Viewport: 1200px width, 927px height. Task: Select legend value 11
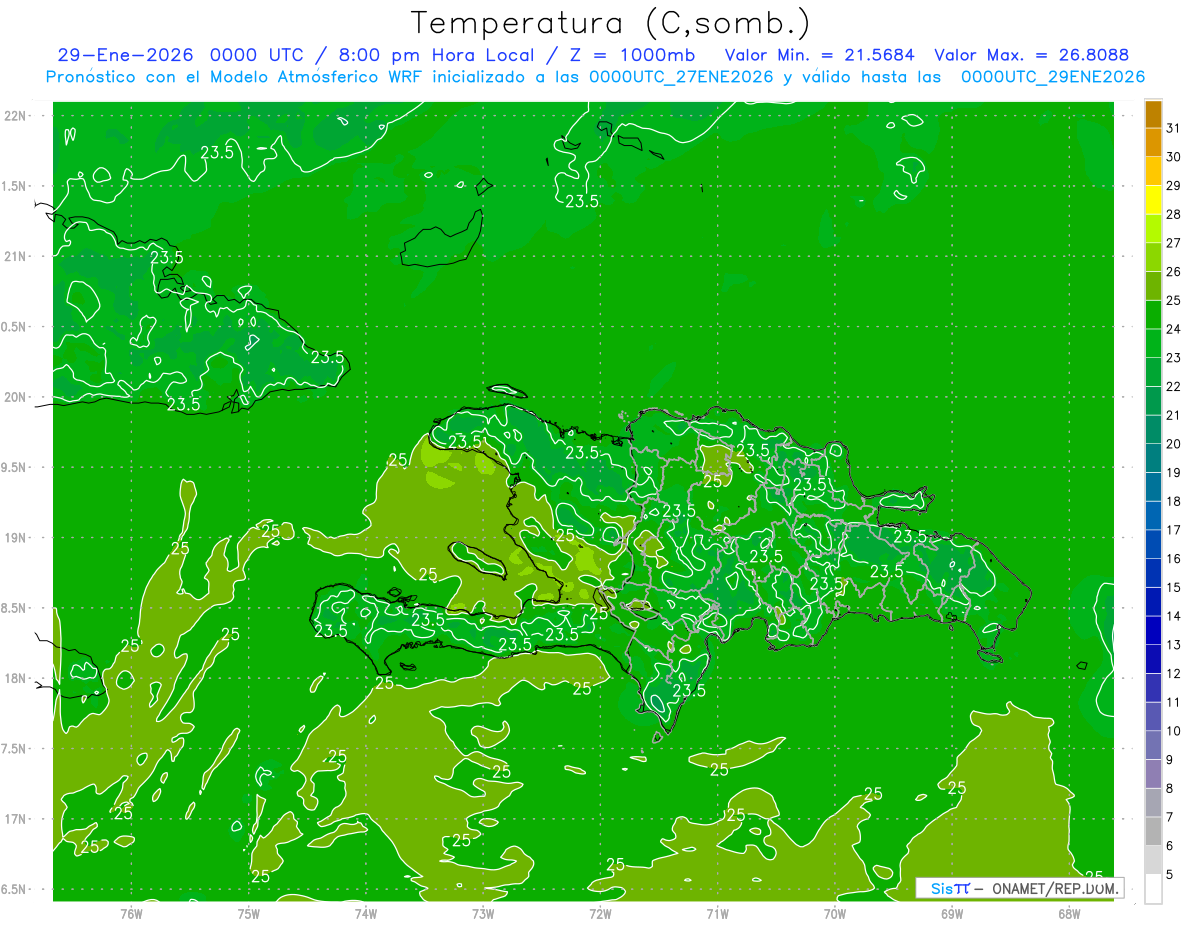(1173, 703)
